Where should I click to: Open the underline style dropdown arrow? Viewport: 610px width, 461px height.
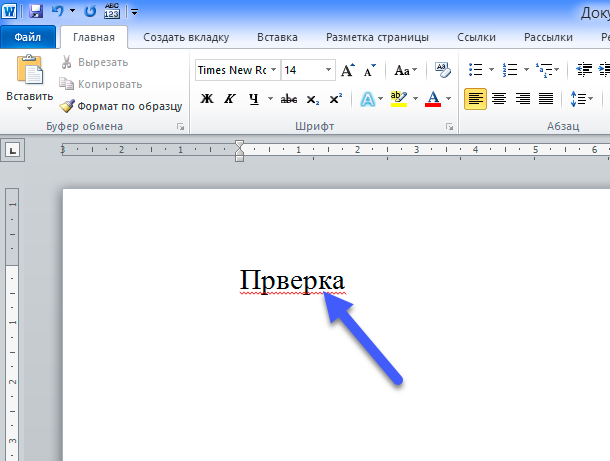(270, 99)
